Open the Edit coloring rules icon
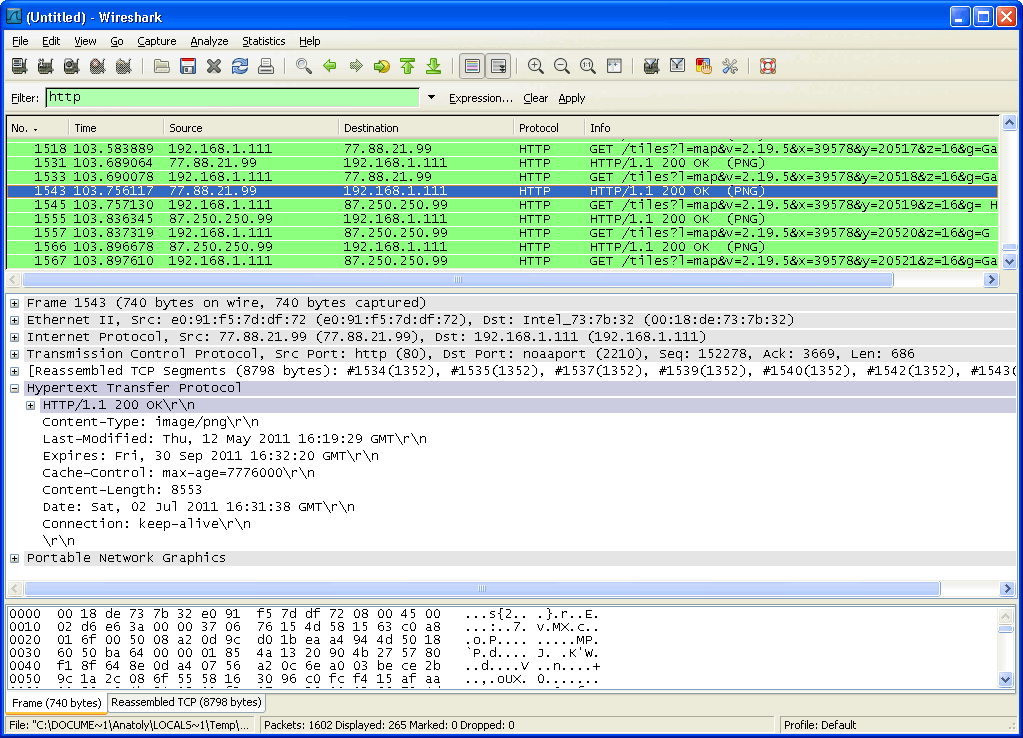 703,67
